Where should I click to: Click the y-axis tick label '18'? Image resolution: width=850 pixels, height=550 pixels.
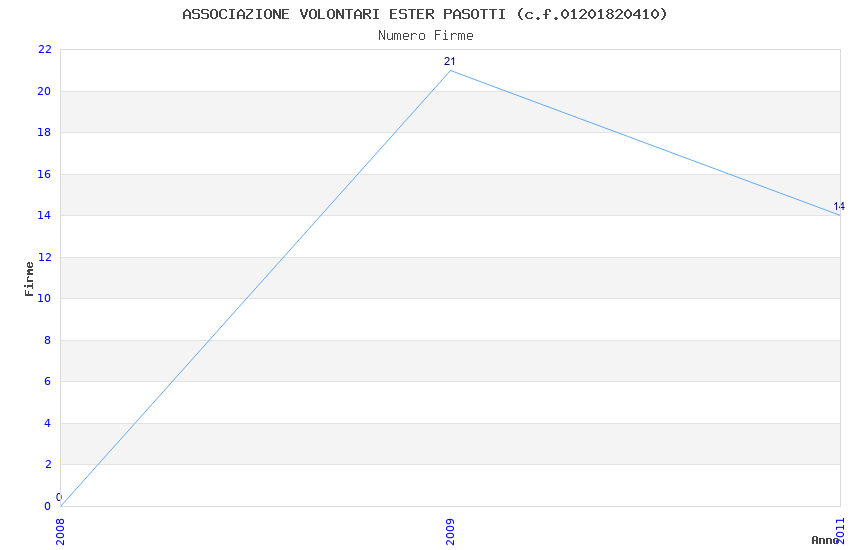[44, 132]
